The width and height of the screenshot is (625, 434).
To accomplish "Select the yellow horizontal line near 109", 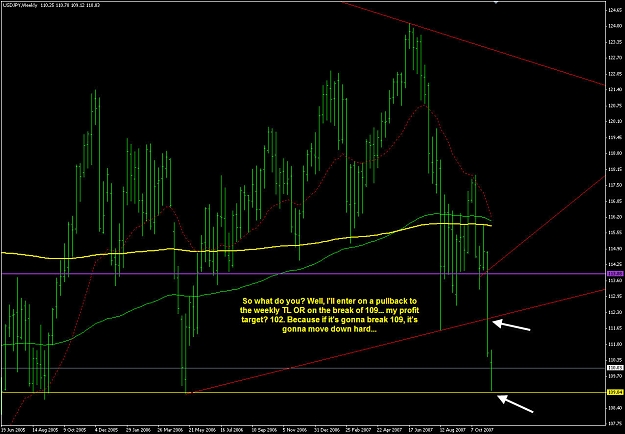I will tap(303, 393).
